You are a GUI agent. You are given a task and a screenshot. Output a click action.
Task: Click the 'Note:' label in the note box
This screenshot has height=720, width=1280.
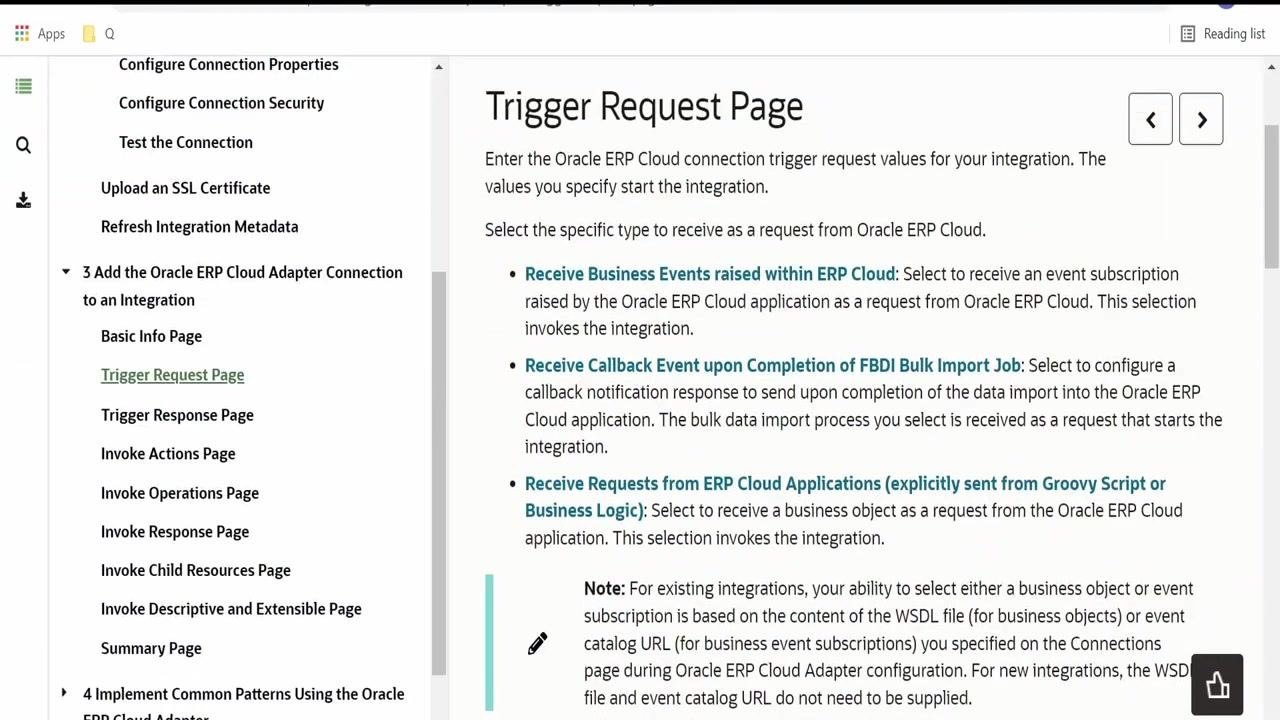coord(604,589)
